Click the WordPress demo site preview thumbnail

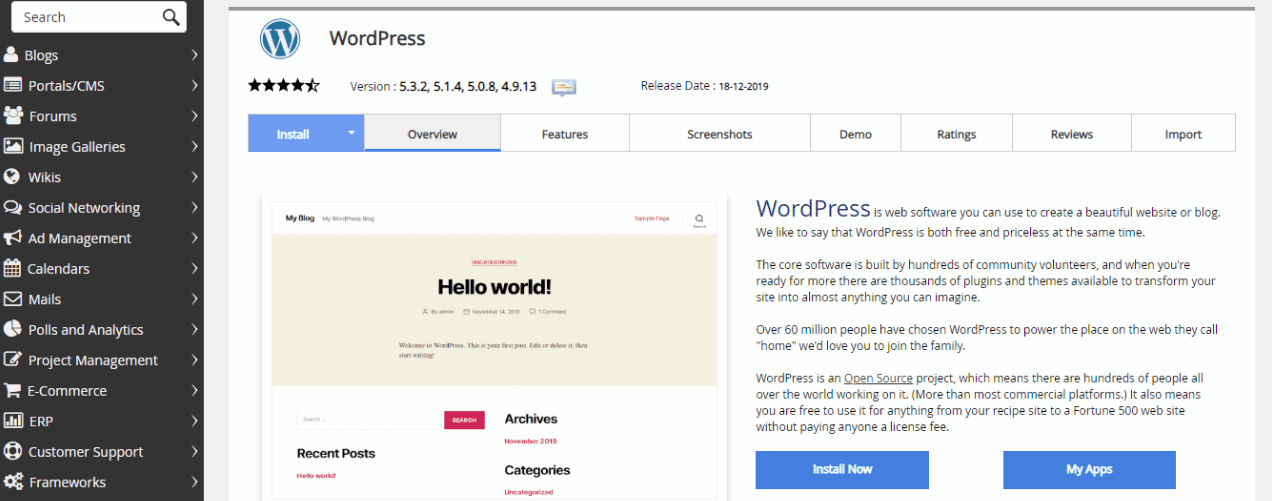[494, 350]
